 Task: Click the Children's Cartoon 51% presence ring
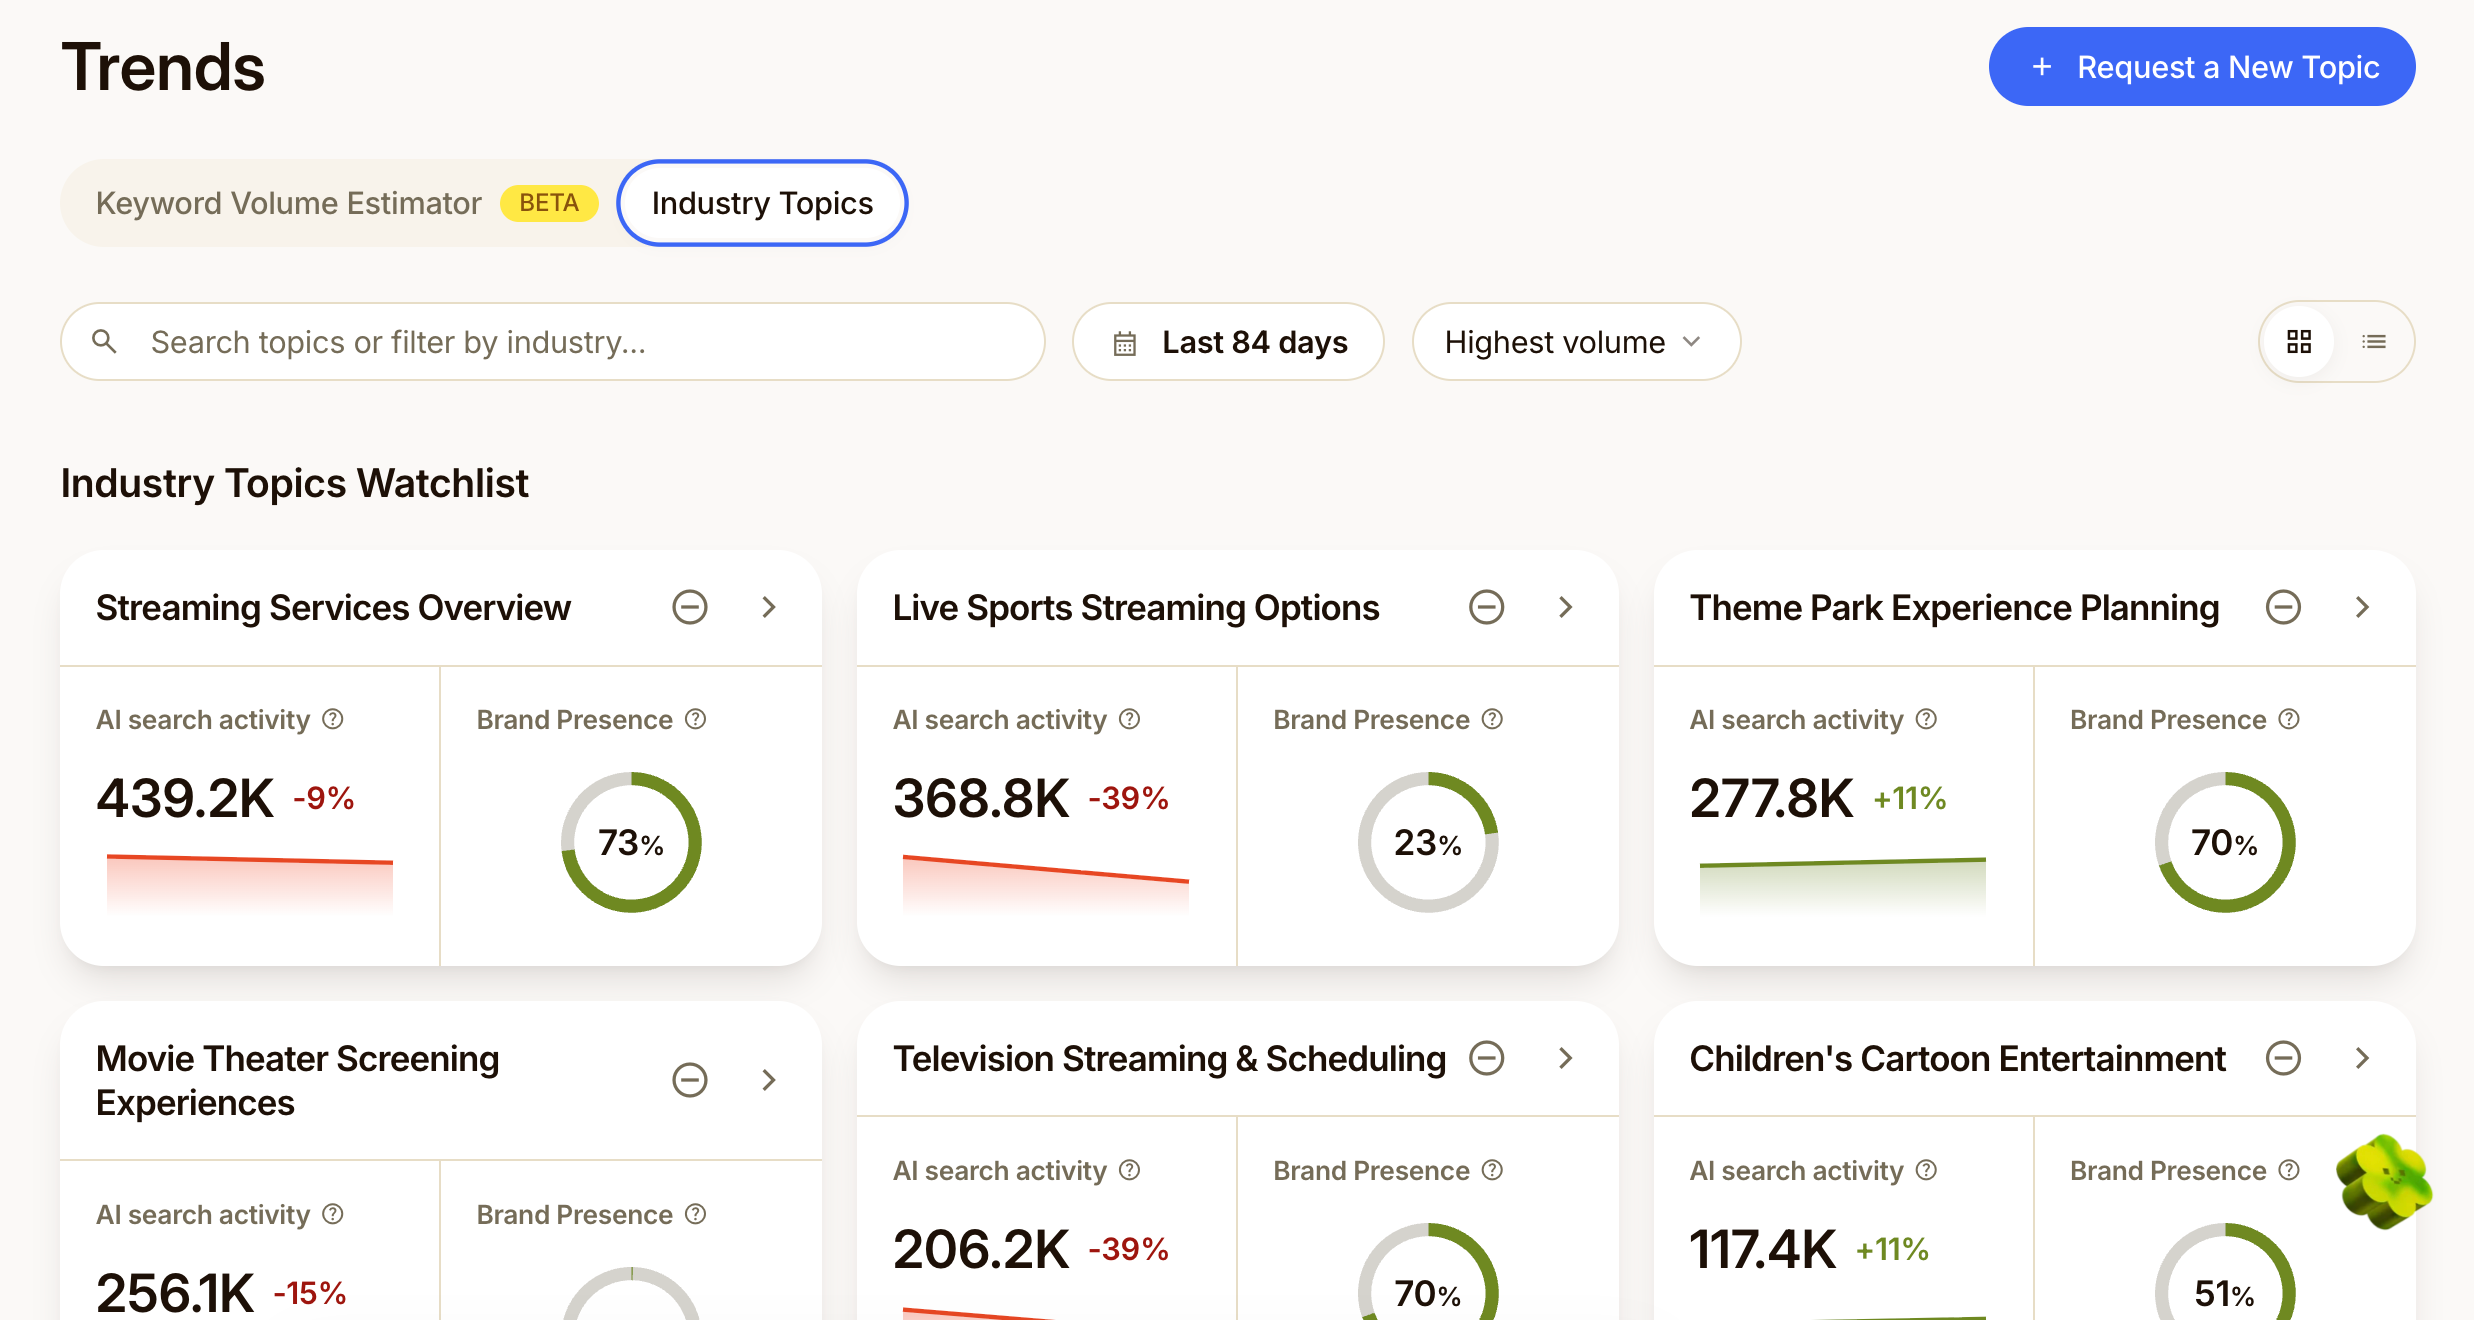2225,1271
